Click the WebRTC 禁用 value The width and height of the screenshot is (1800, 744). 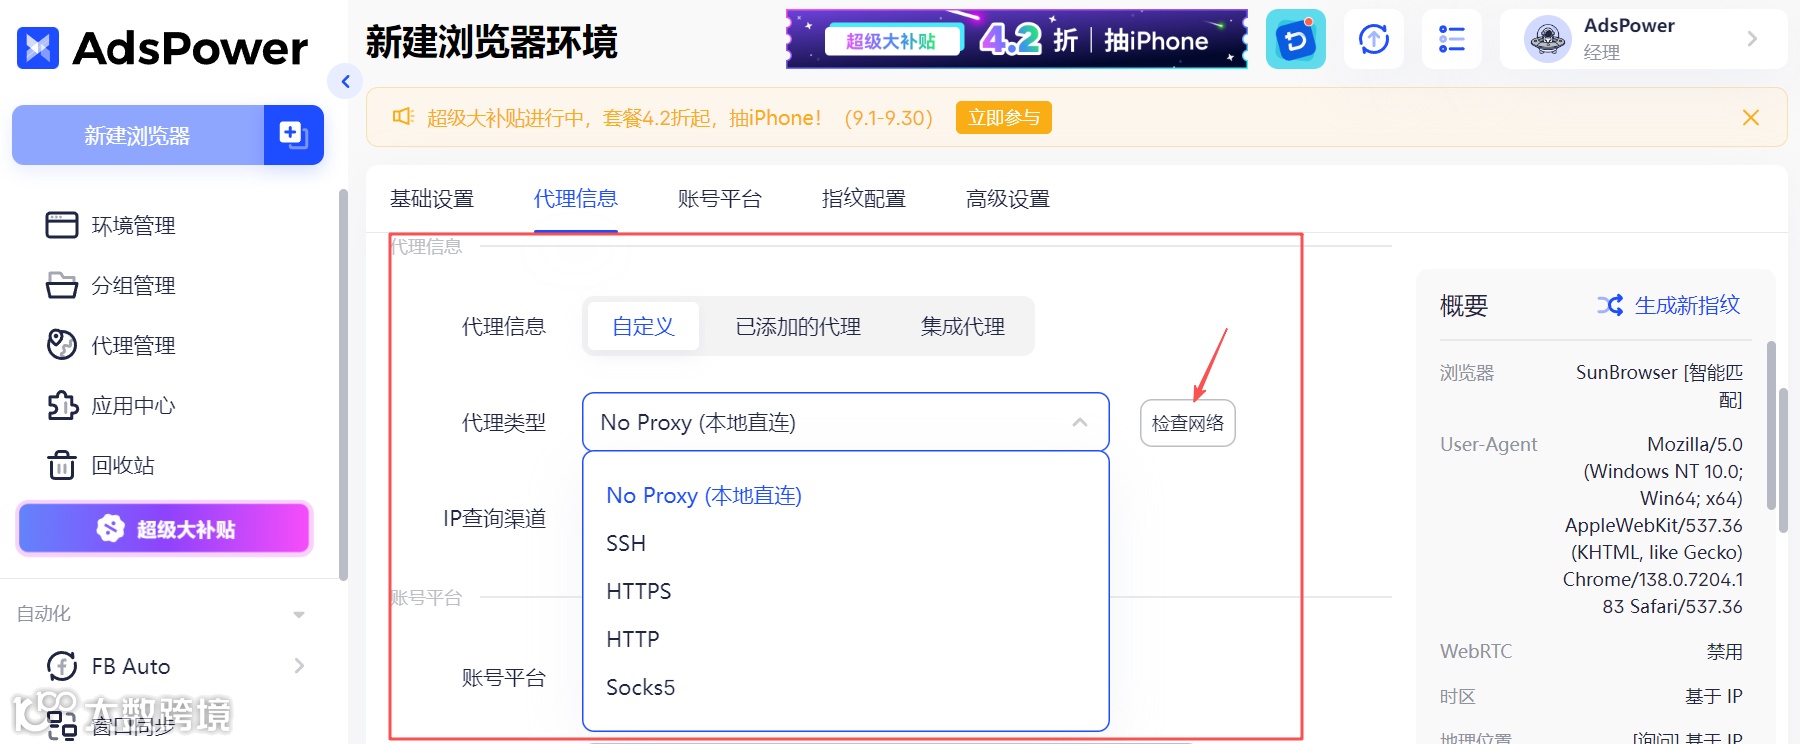tap(1724, 651)
